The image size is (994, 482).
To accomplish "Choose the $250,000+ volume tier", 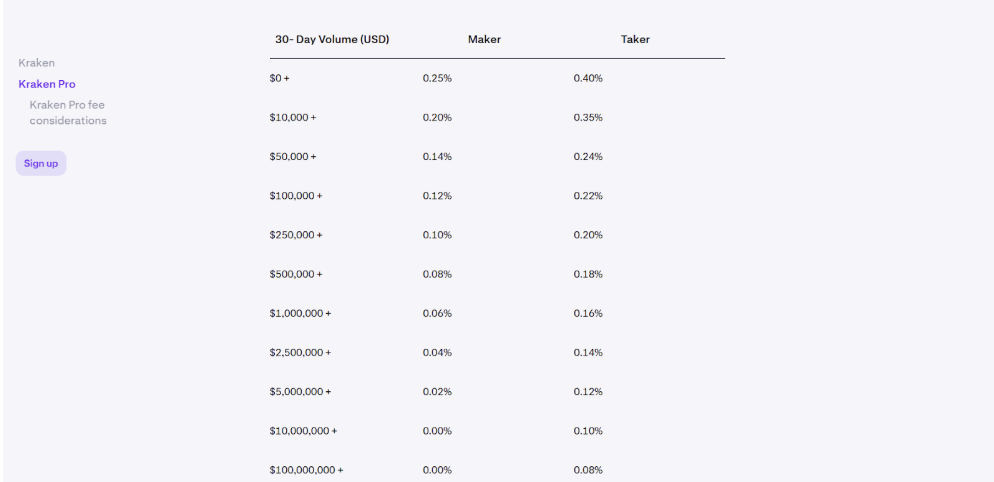I will pyautogui.click(x=296, y=235).
